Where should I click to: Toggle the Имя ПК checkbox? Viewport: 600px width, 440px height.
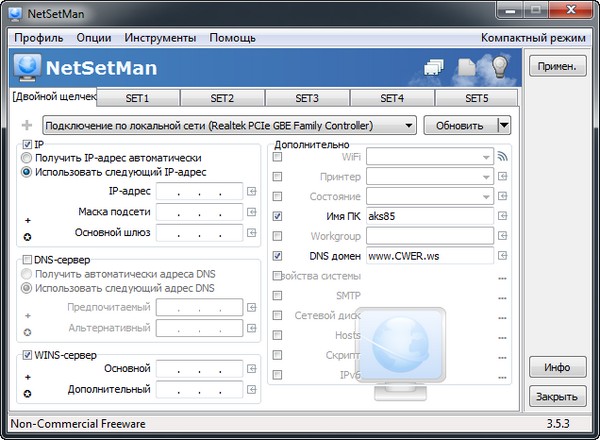tap(278, 215)
